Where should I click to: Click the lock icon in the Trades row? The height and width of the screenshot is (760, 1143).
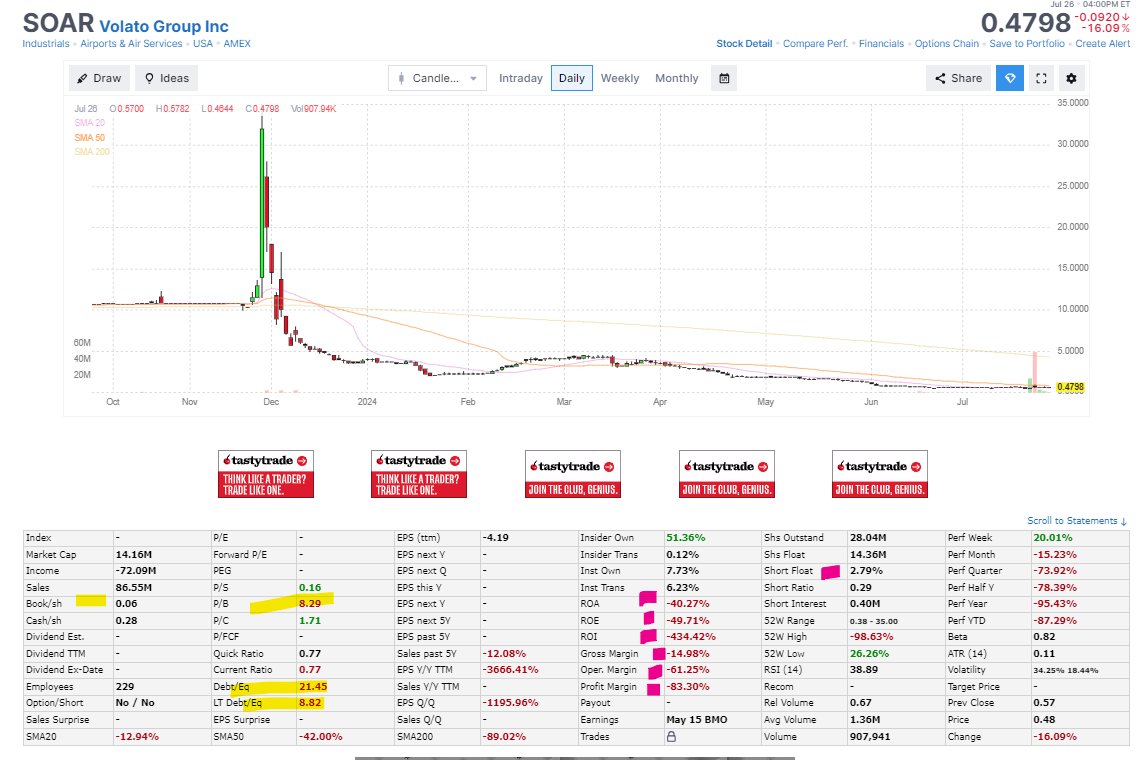pos(671,737)
